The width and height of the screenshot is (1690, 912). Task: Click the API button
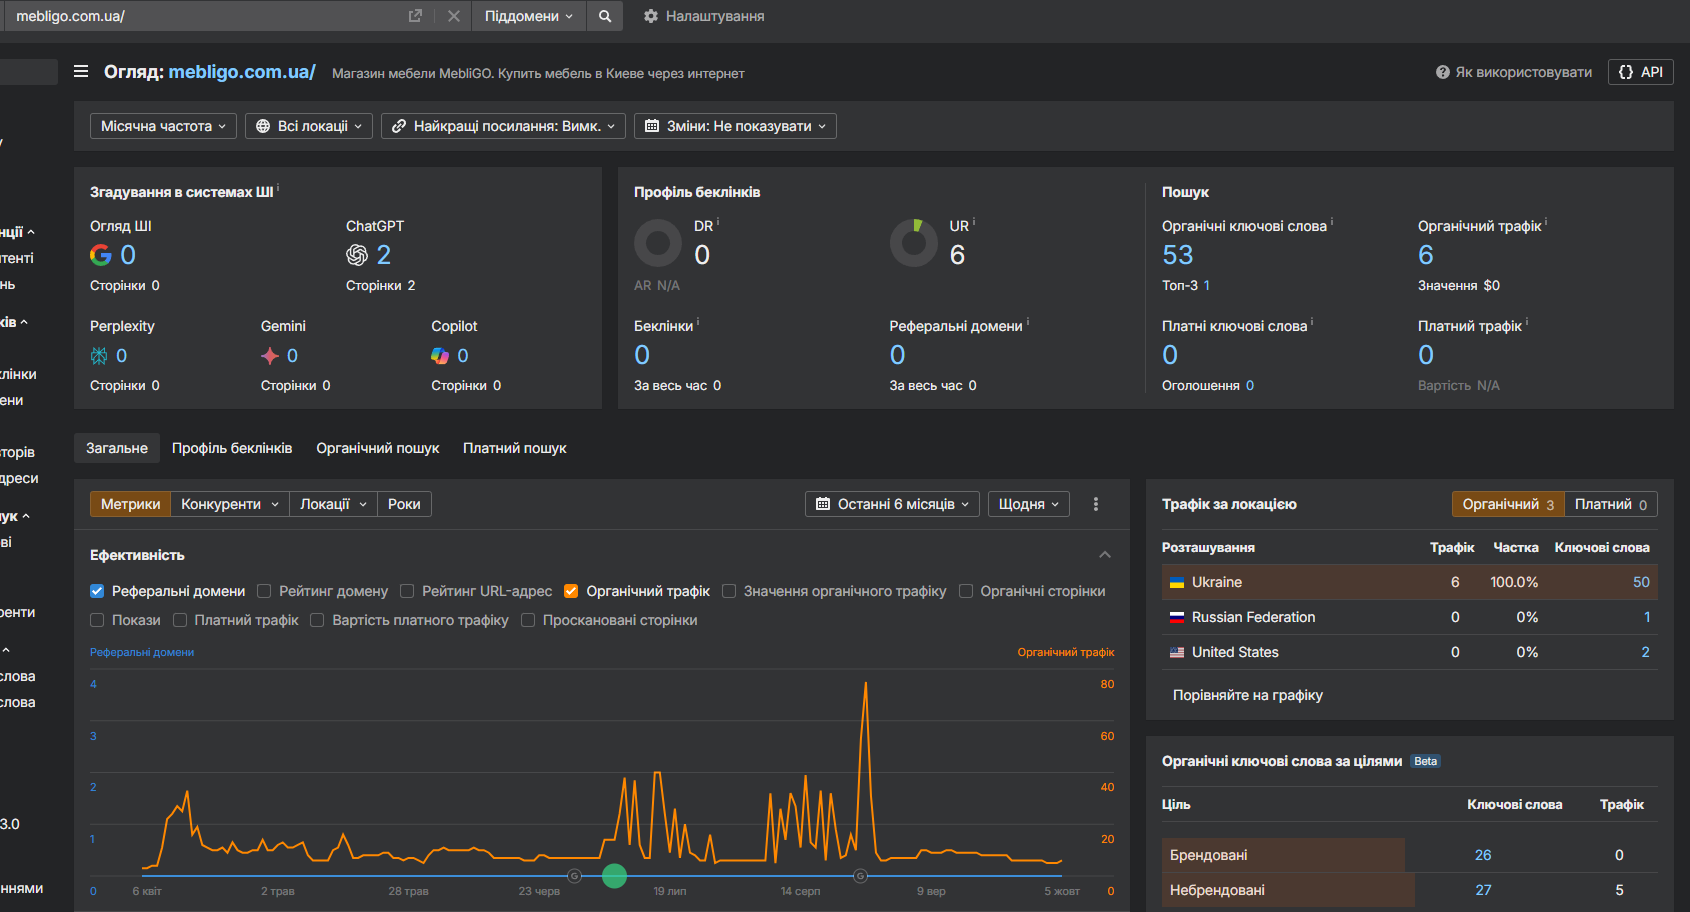1640,72
